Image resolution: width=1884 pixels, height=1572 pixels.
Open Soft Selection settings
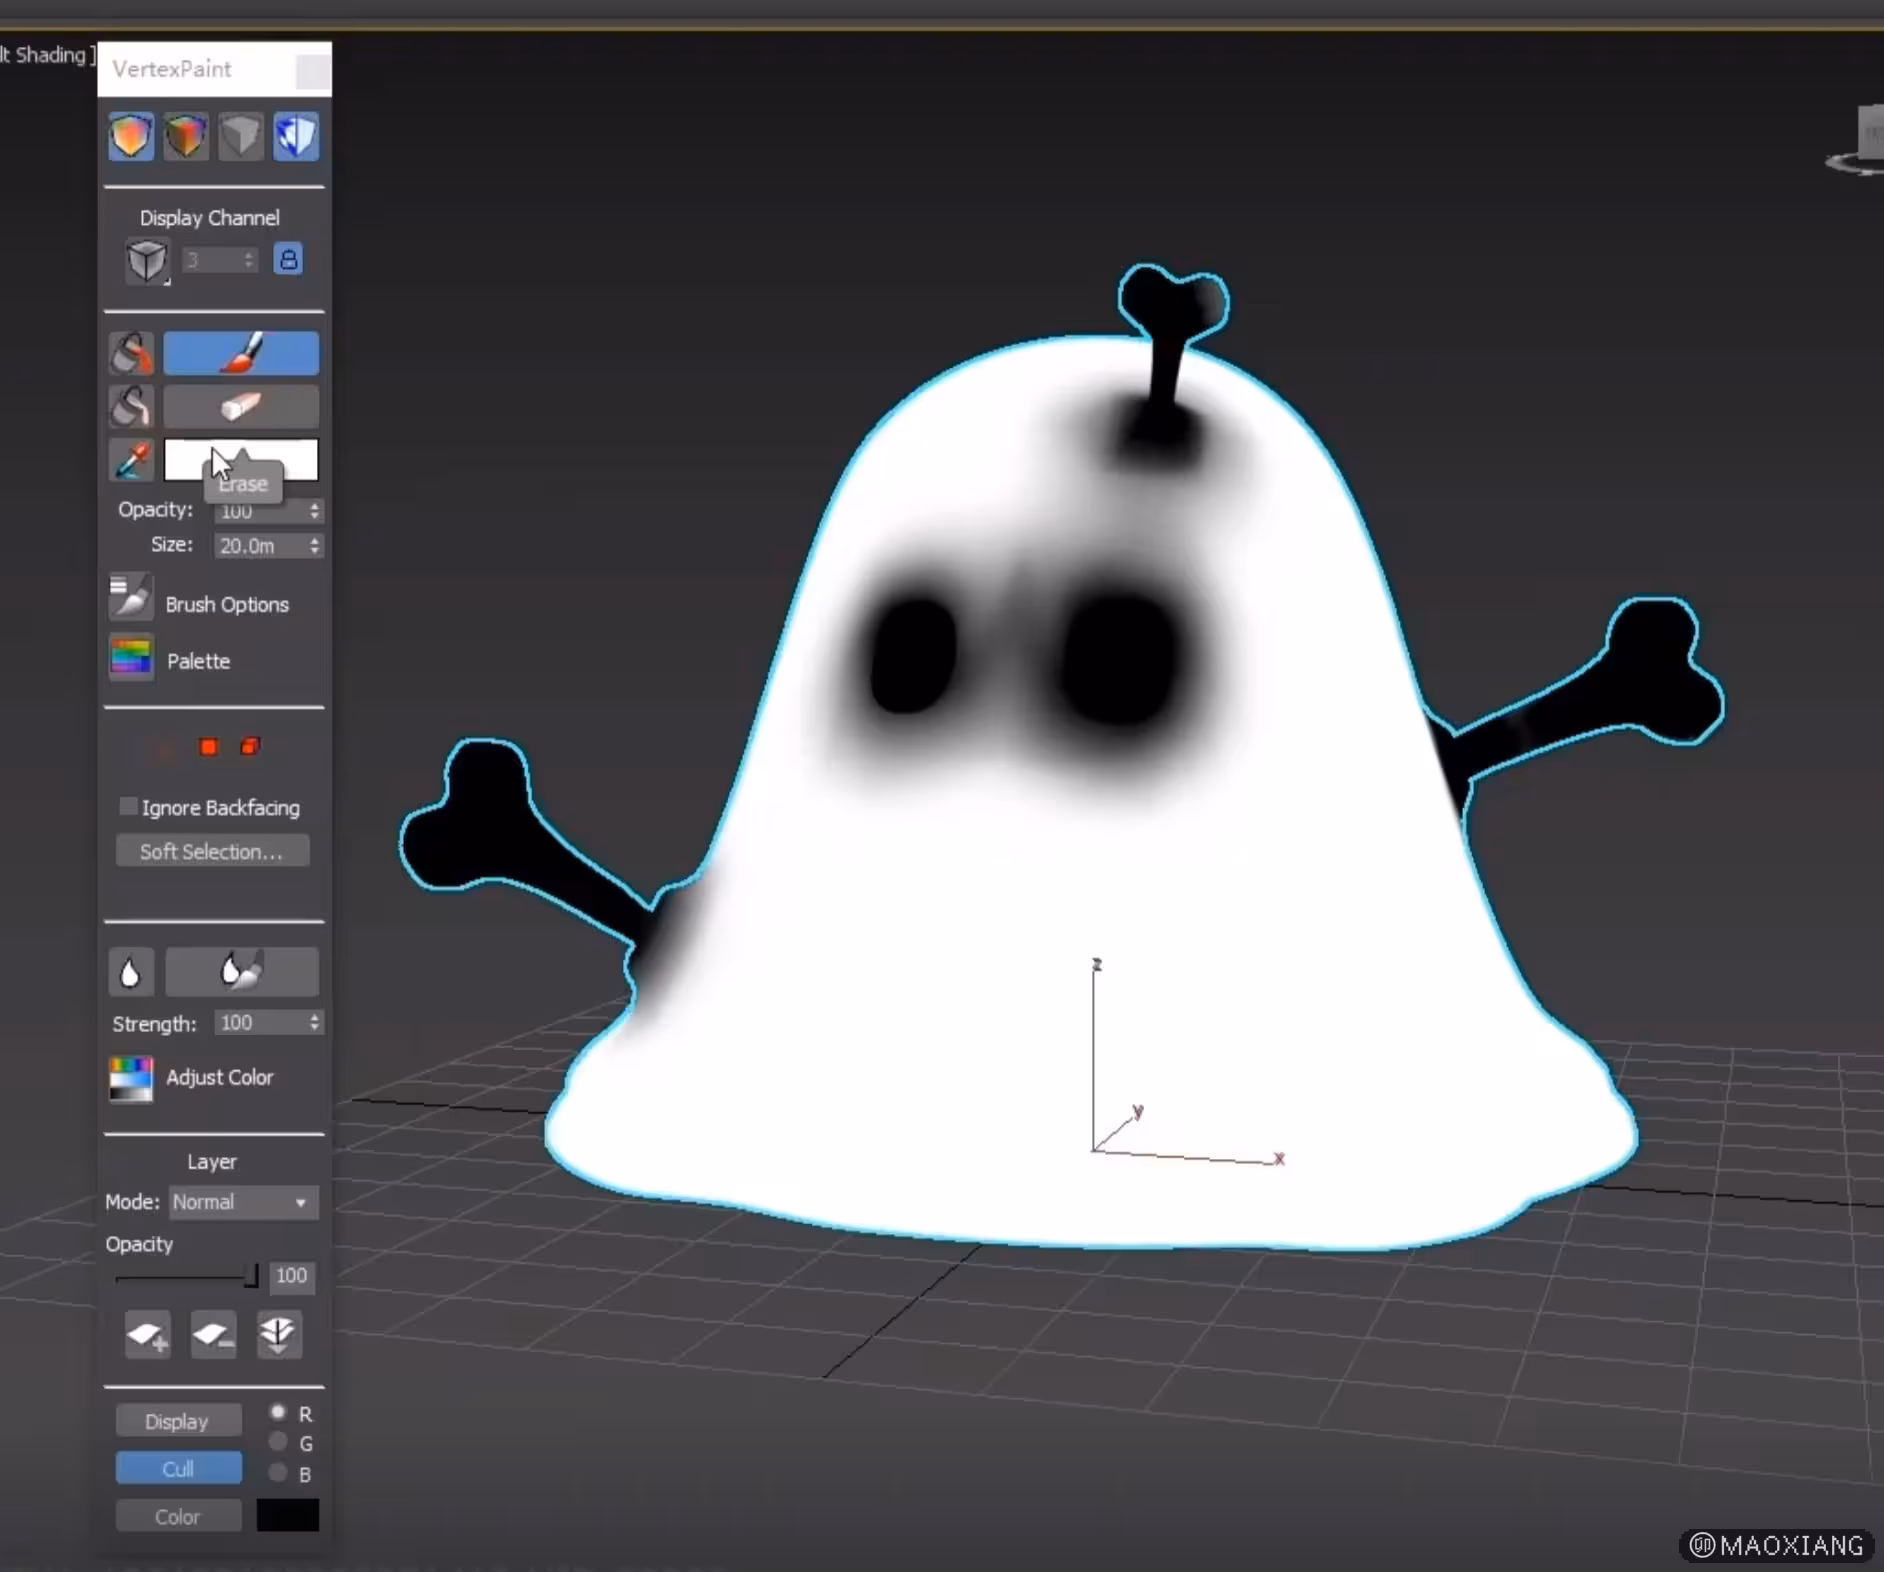[x=212, y=851]
